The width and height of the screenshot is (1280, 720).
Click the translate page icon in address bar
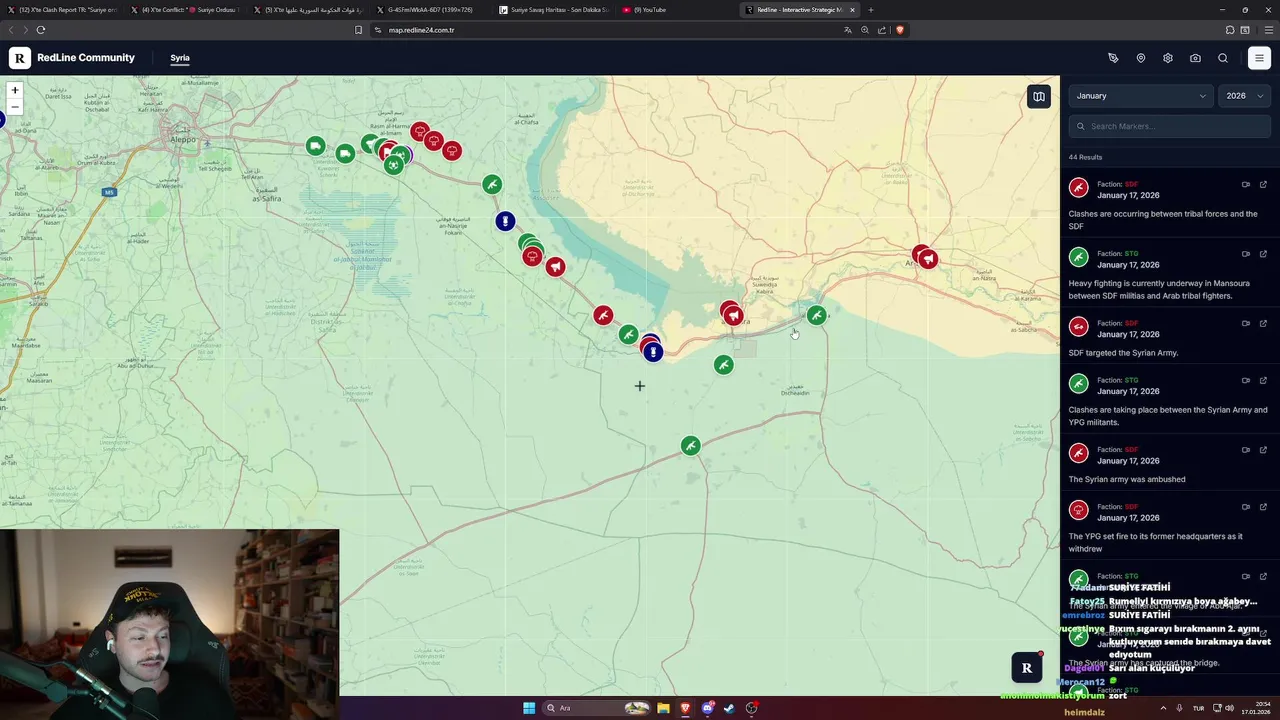coord(848,30)
